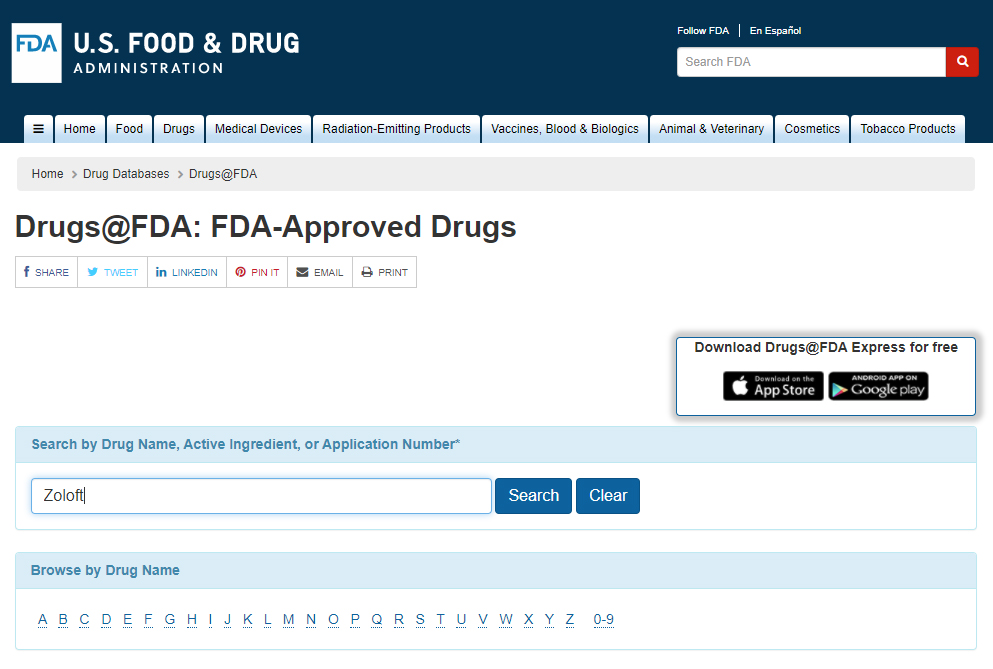Click the Follow FDA link

(x=703, y=30)
